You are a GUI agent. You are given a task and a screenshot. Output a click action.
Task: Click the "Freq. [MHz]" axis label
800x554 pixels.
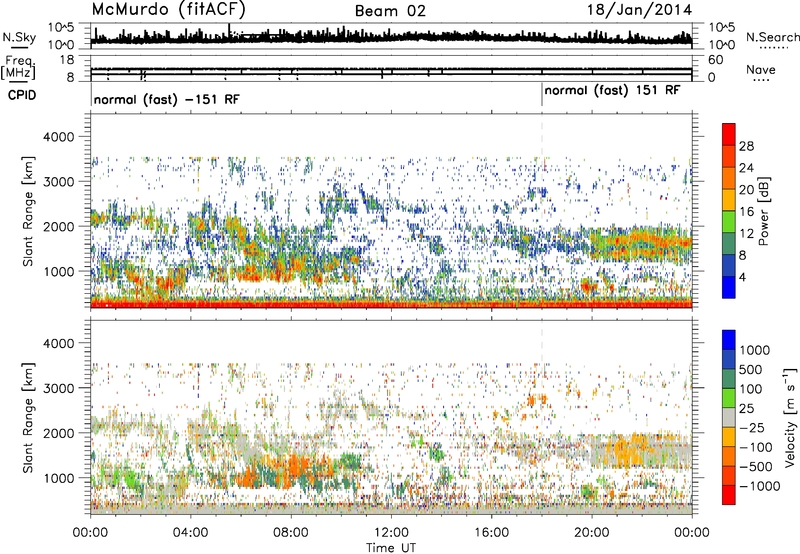click(18, 67)
